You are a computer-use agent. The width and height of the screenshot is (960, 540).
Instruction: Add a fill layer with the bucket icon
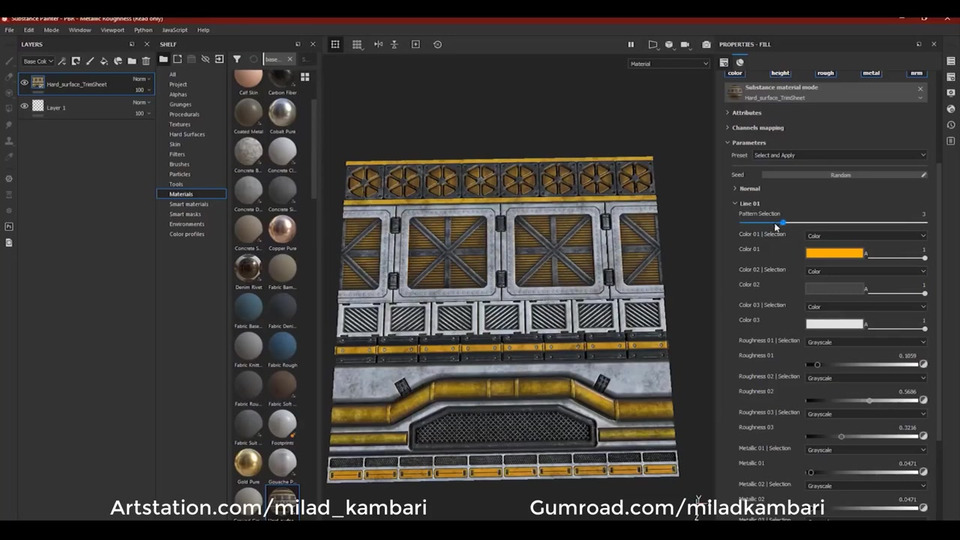click(104, 61)
